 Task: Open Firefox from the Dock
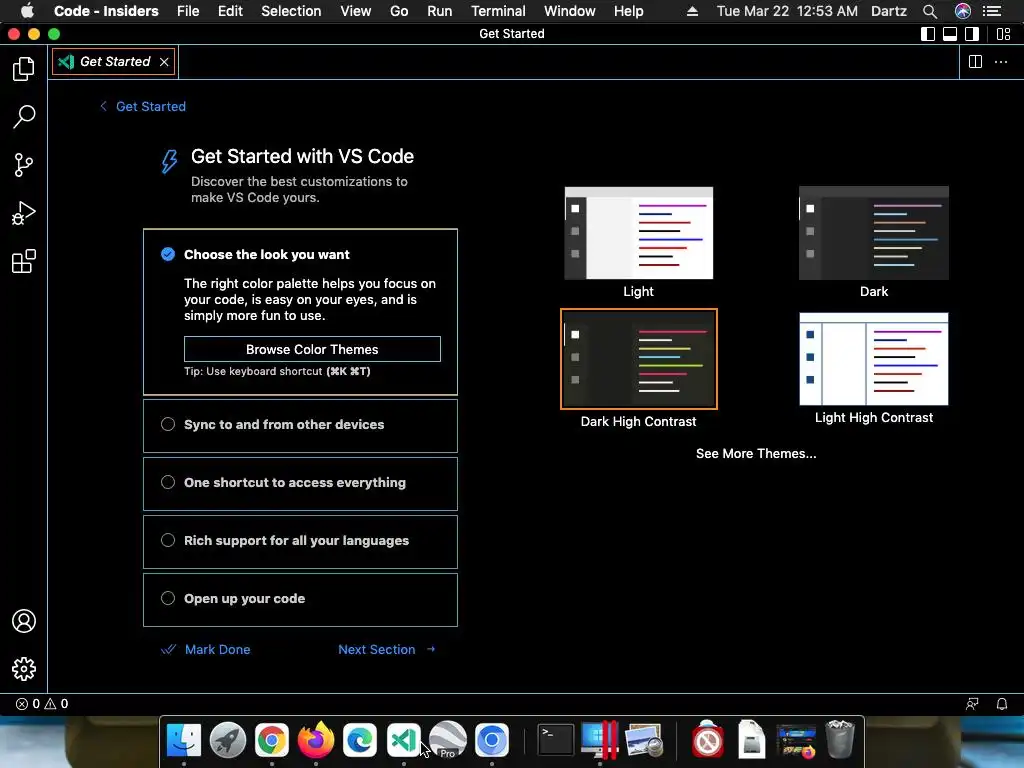pyautogui.click(x=315, y=740)
